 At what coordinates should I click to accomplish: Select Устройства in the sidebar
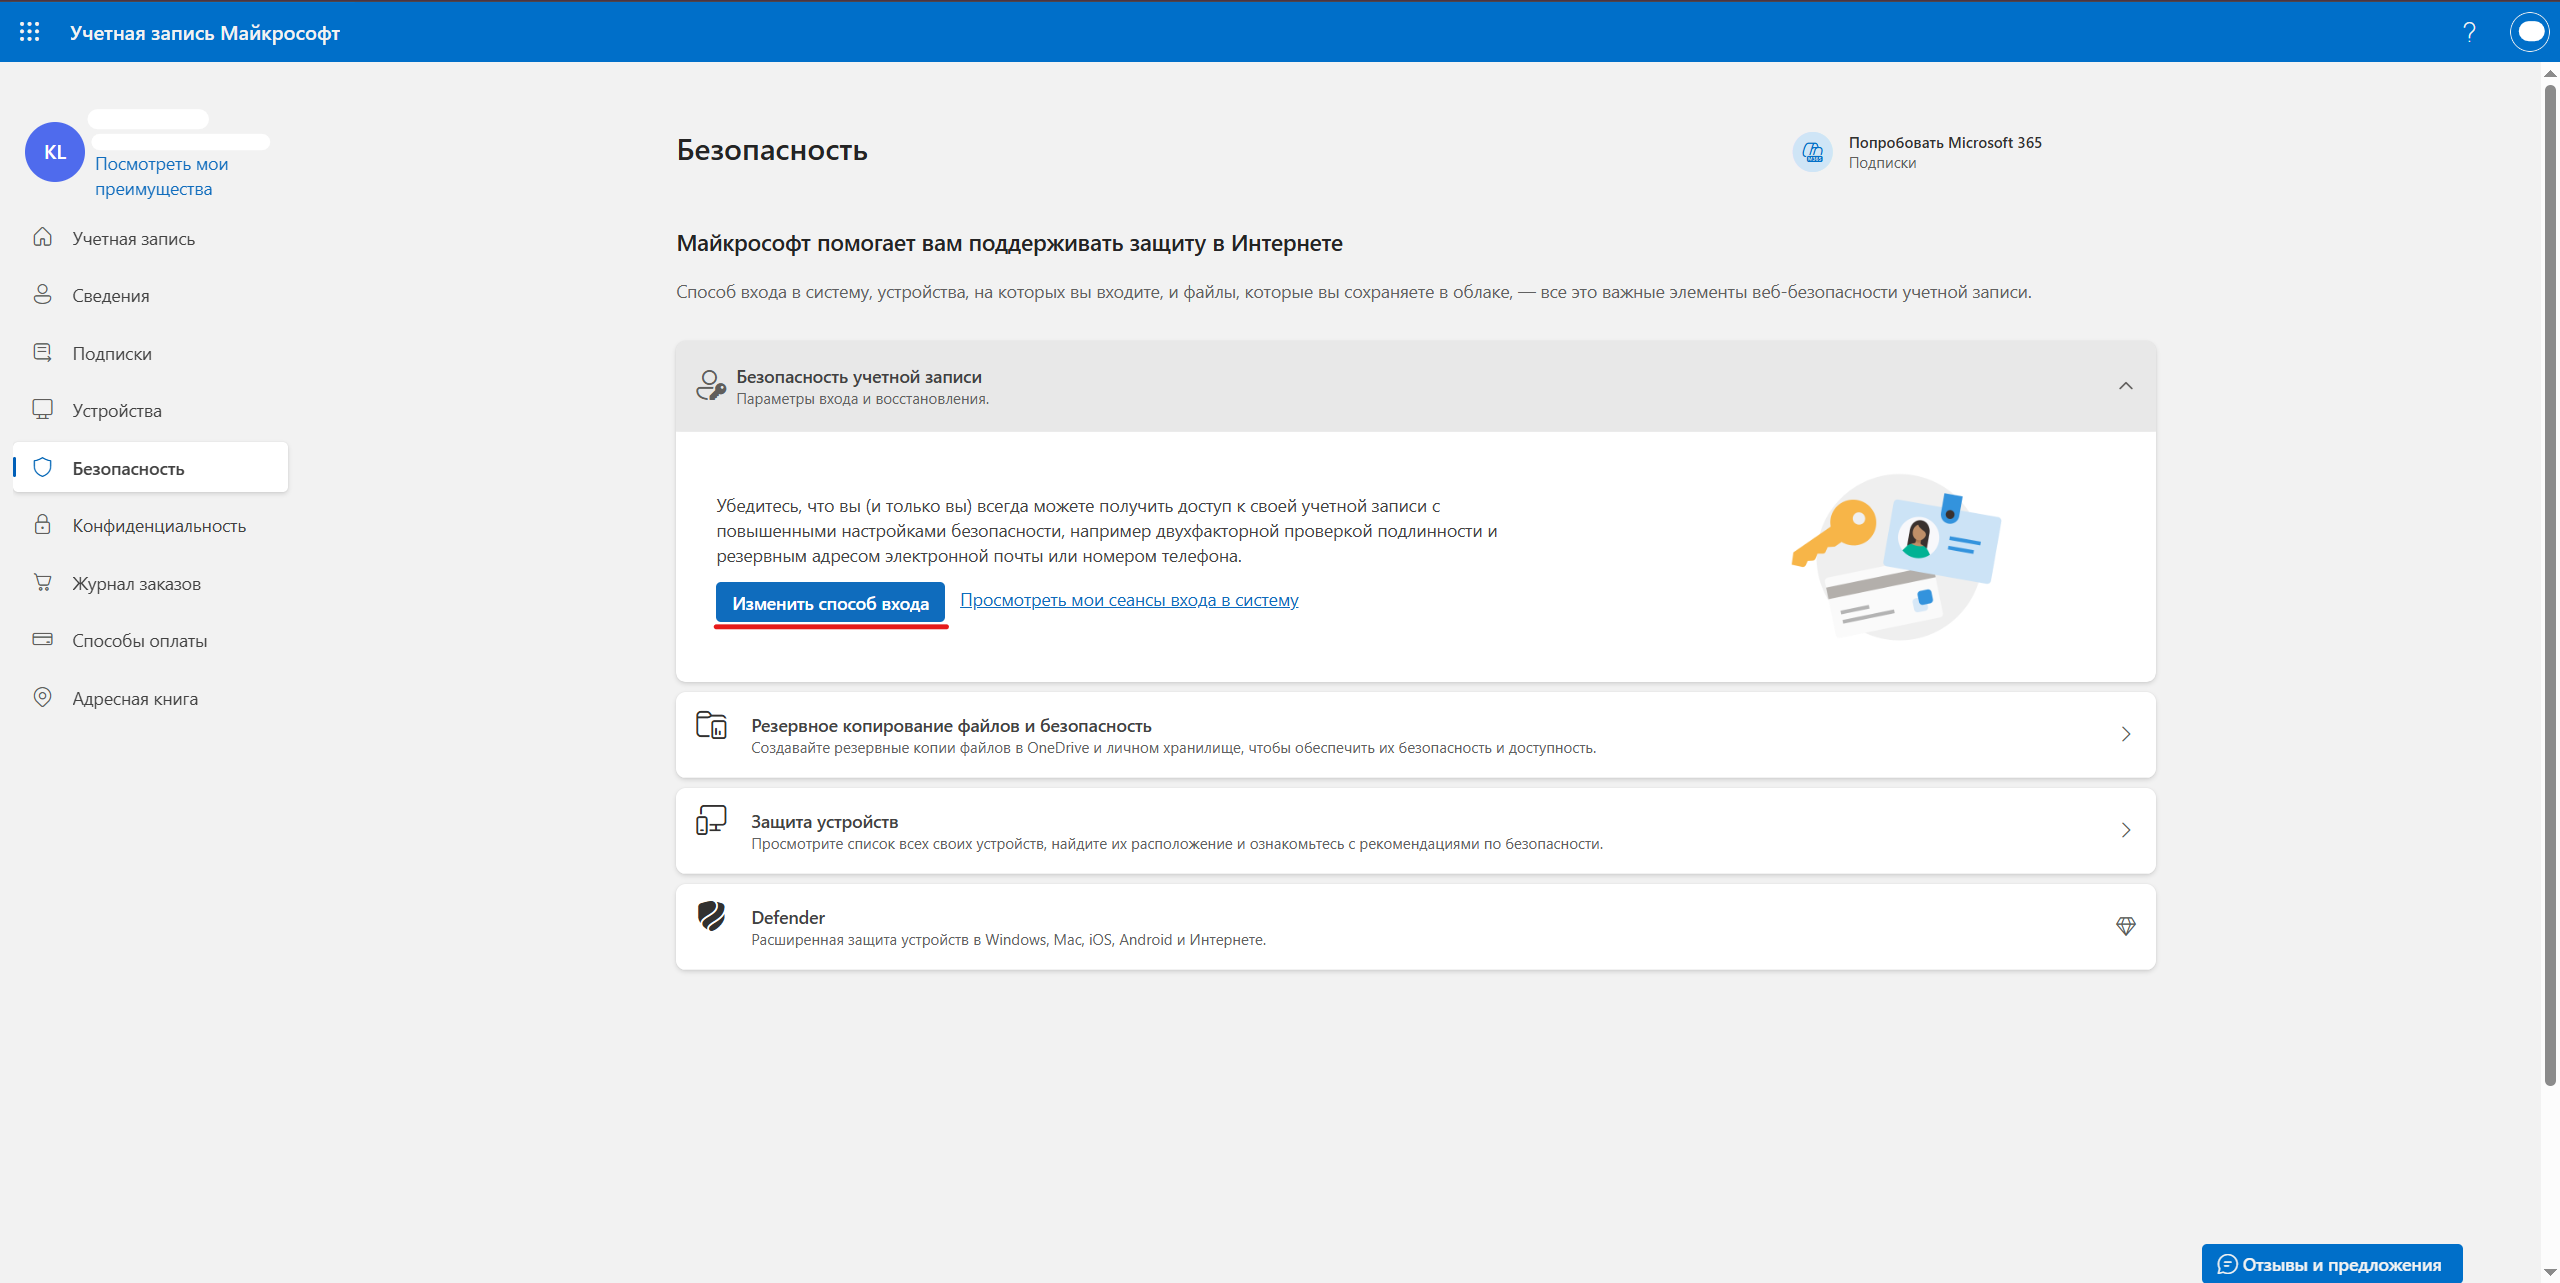click(150, 411)
